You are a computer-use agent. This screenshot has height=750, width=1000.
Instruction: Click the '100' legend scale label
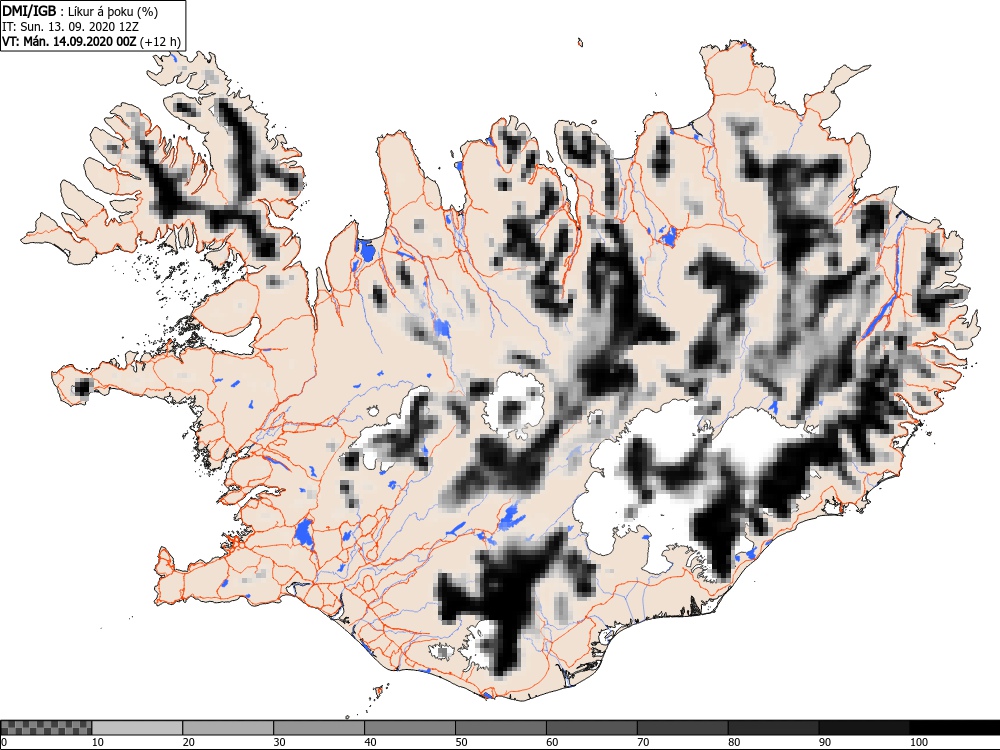pos(919,742)
